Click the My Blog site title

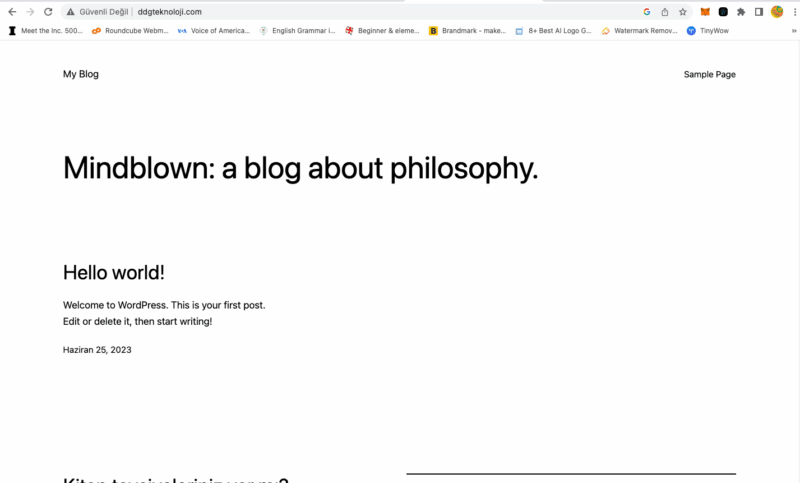81,74
